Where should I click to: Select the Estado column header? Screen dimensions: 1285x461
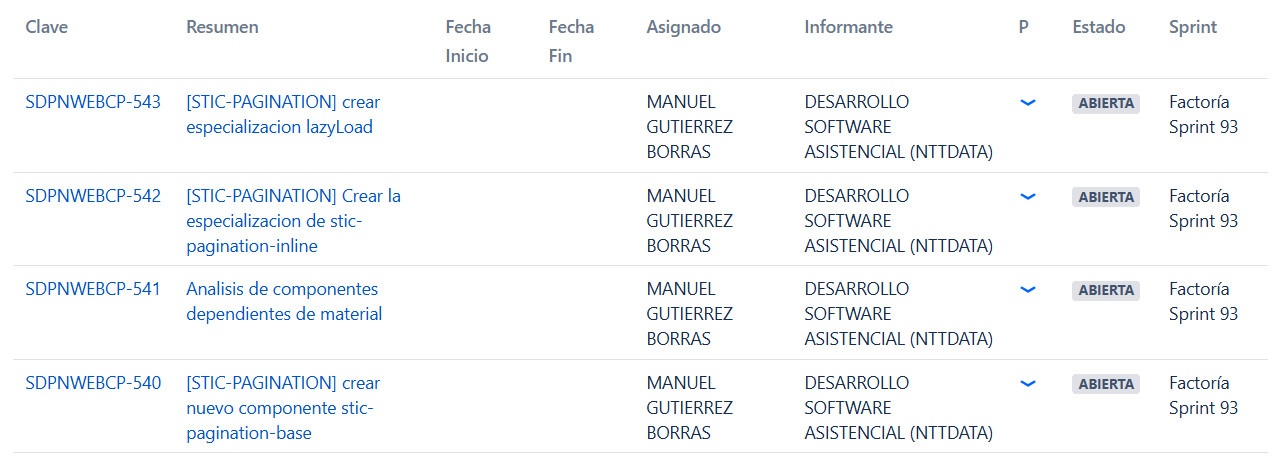(x=1099, y=28)
